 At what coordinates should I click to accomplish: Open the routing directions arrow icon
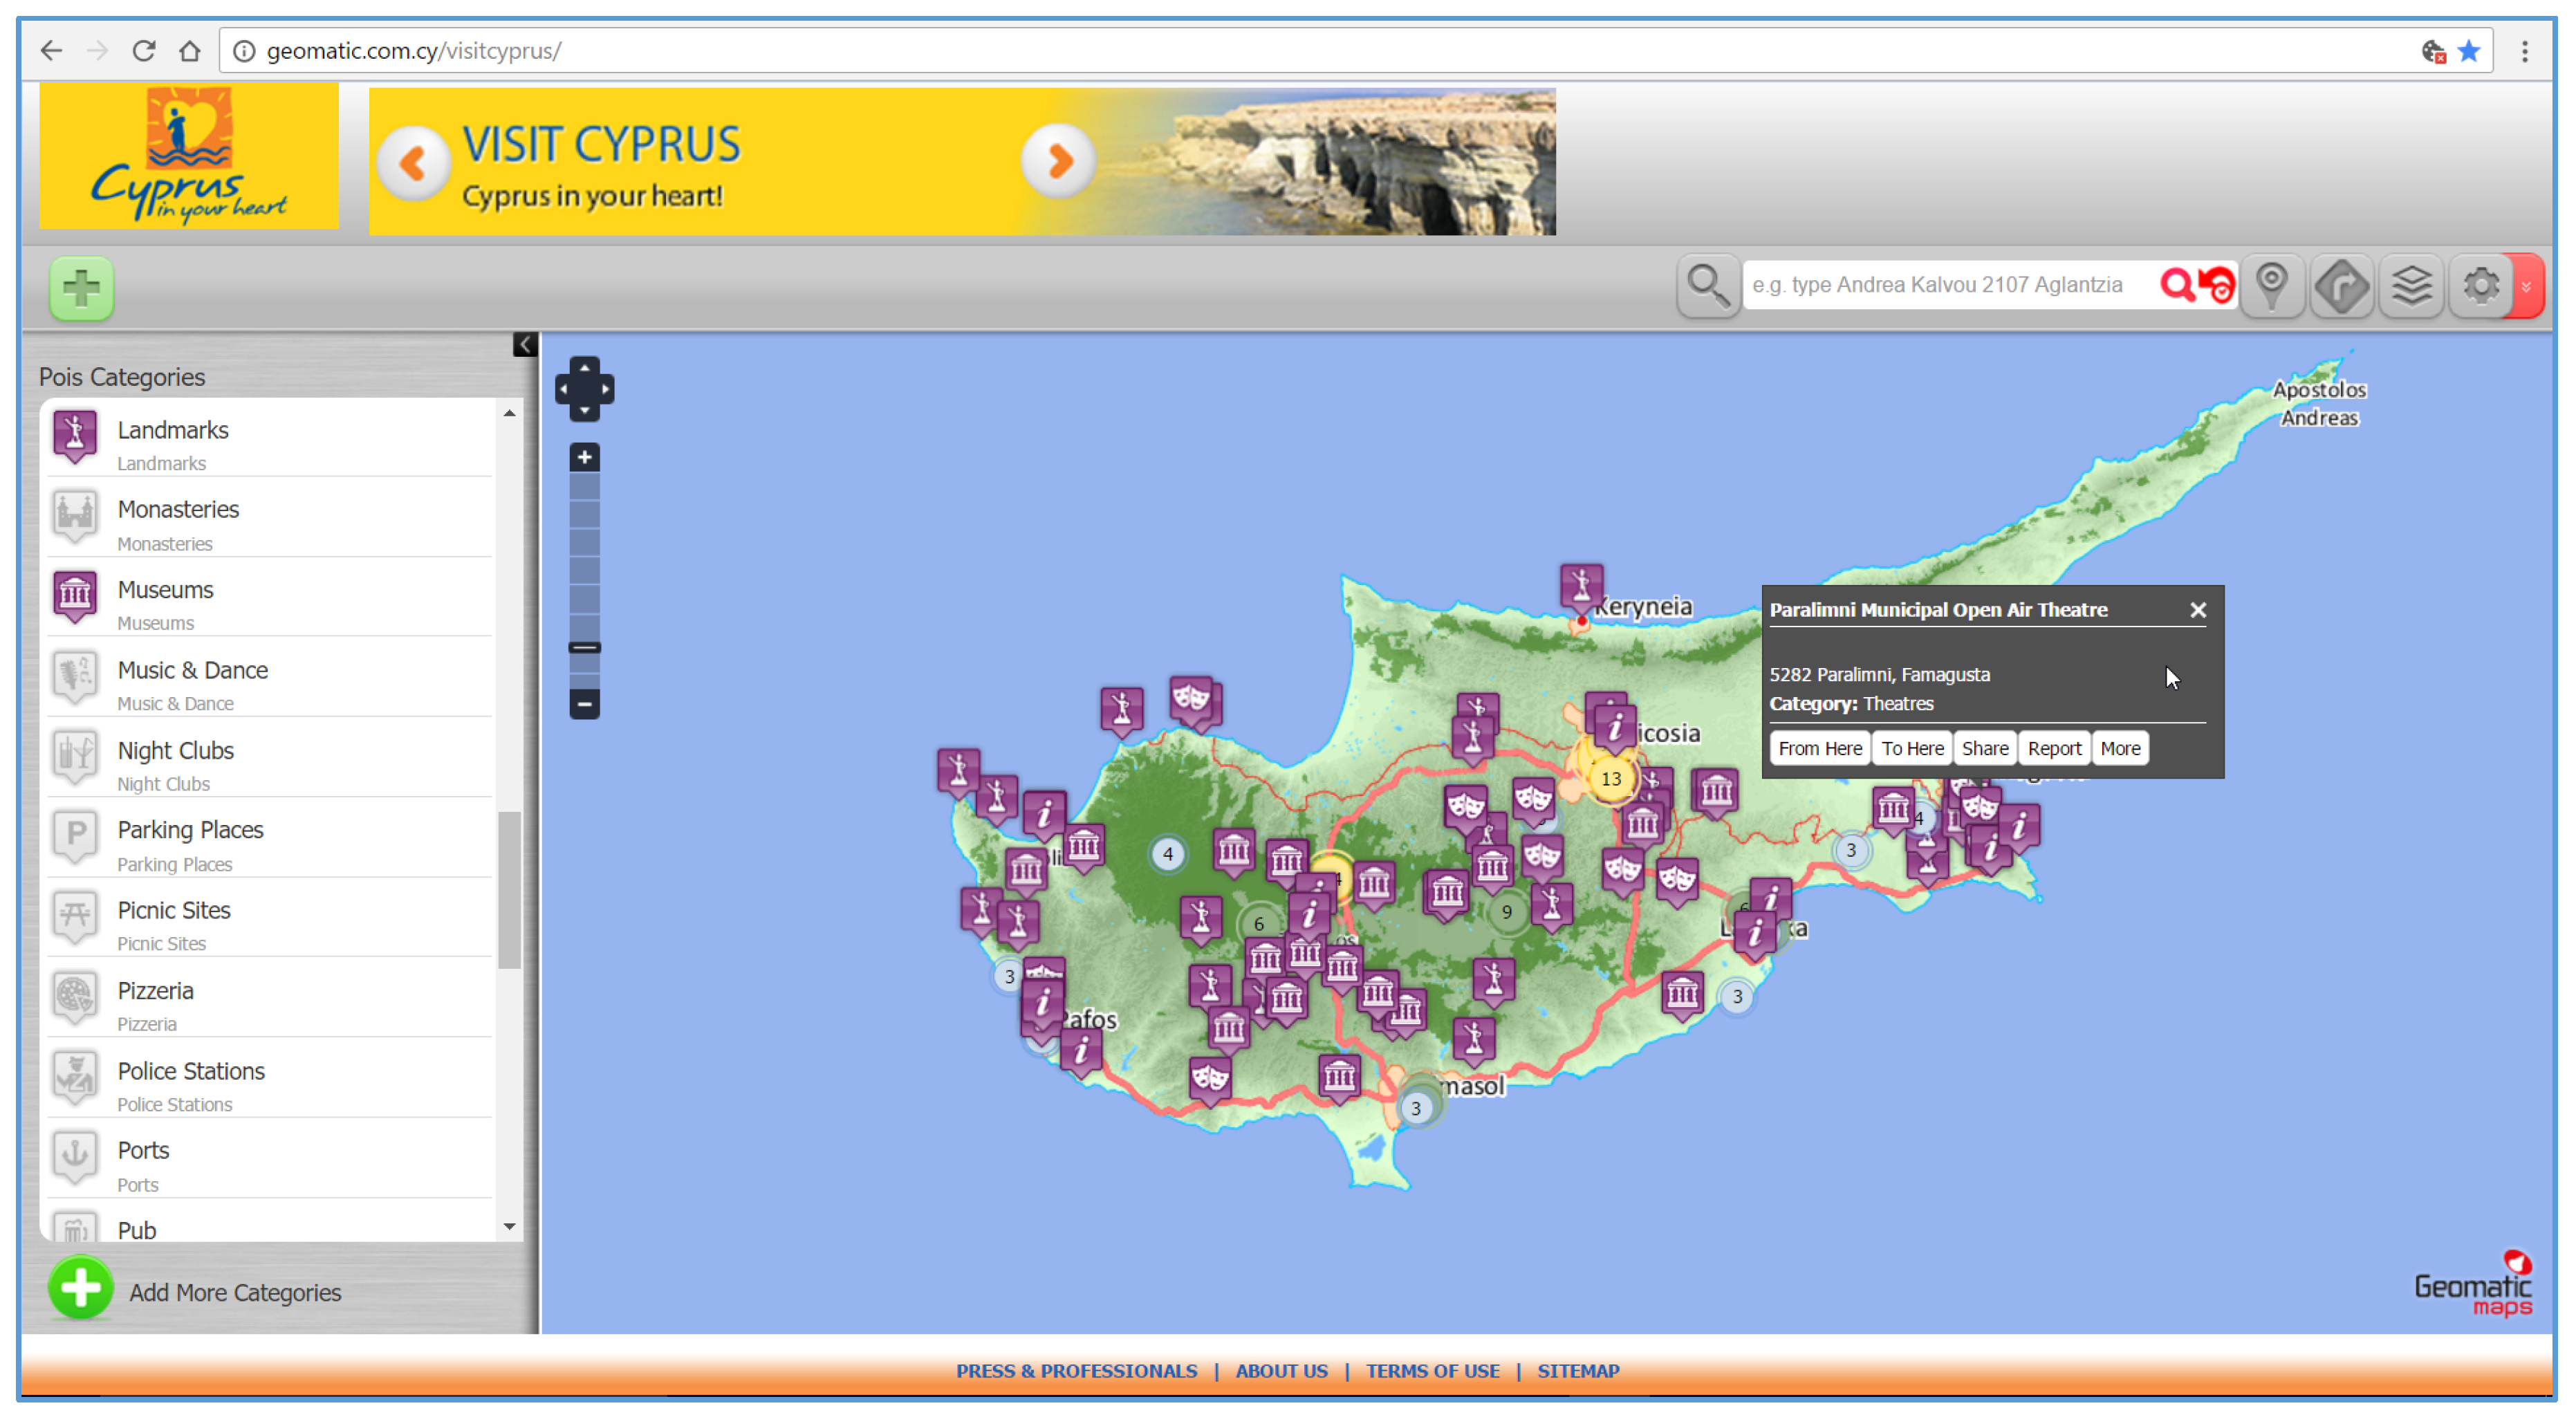coord(2342,286)
